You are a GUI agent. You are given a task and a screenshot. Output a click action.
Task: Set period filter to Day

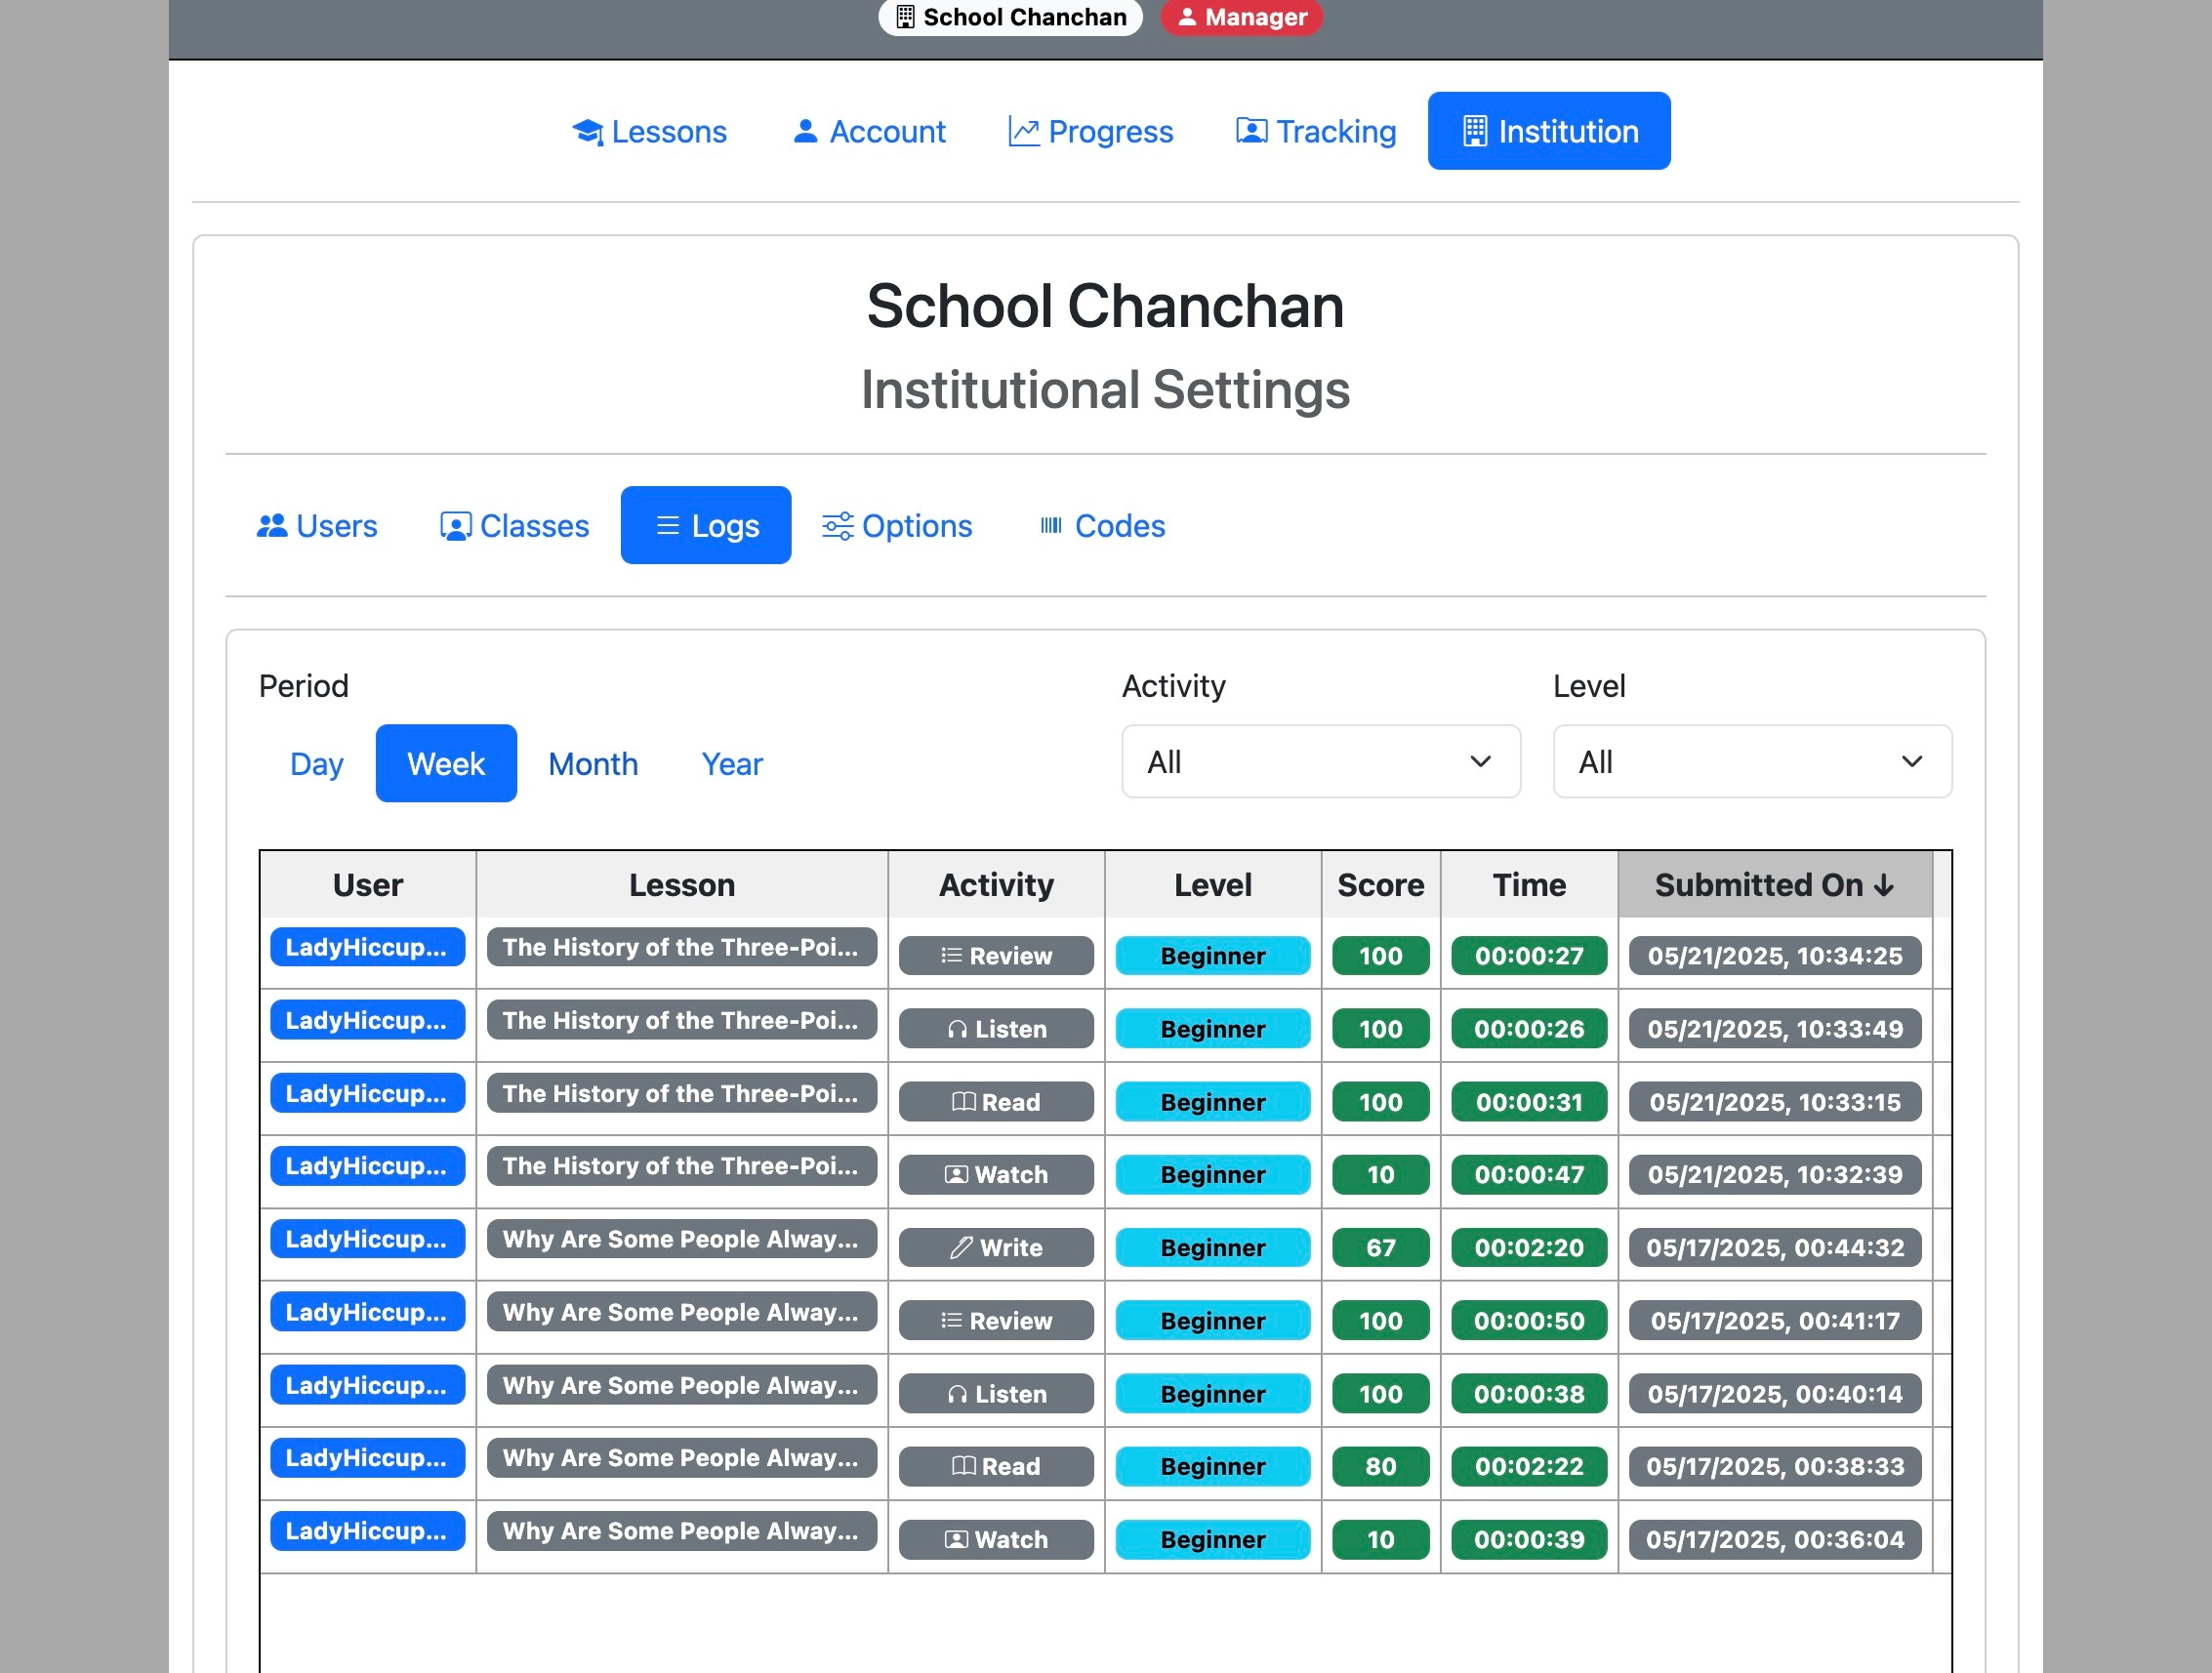(316, 763)
